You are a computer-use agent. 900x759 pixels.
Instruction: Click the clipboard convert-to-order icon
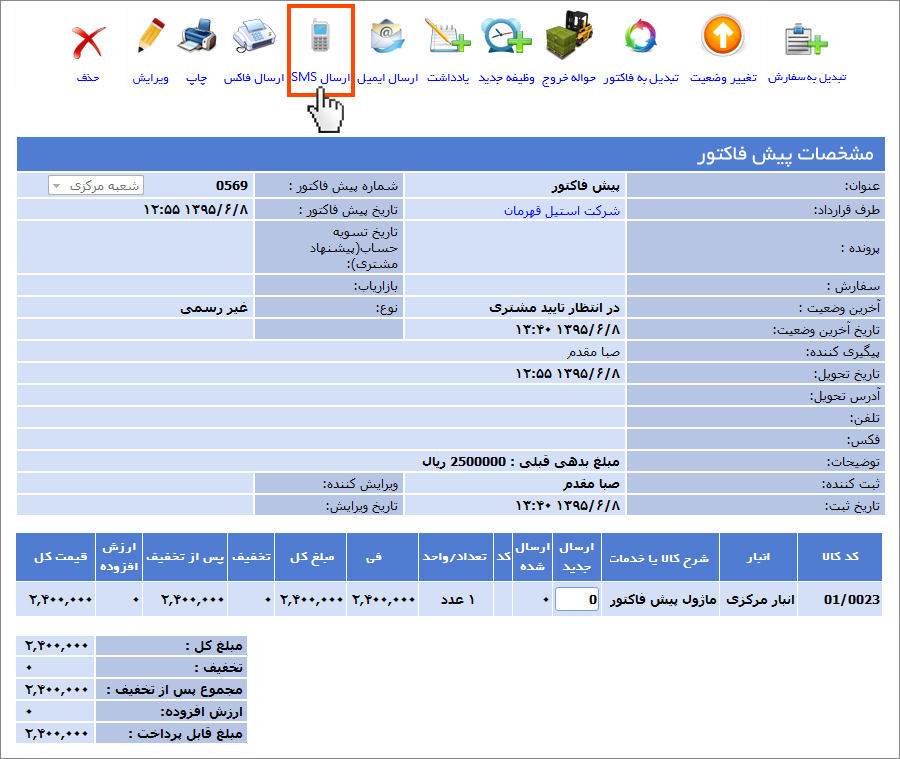click(806, 39)
